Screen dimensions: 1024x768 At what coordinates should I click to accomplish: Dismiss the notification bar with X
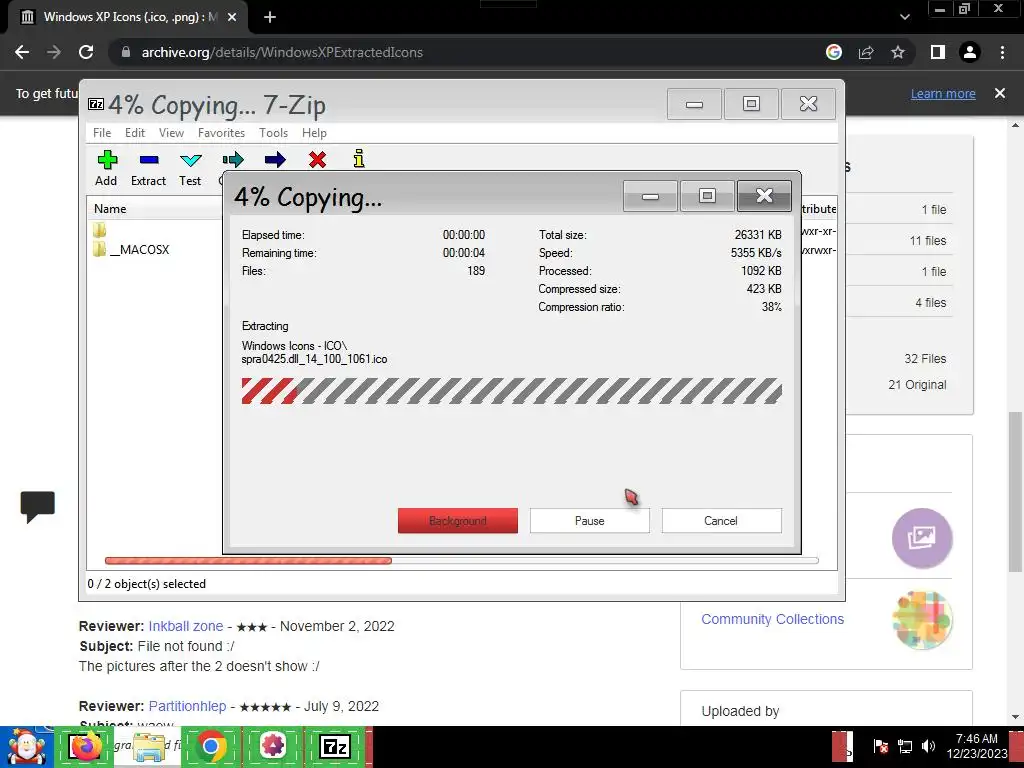tap(1000, 93)
